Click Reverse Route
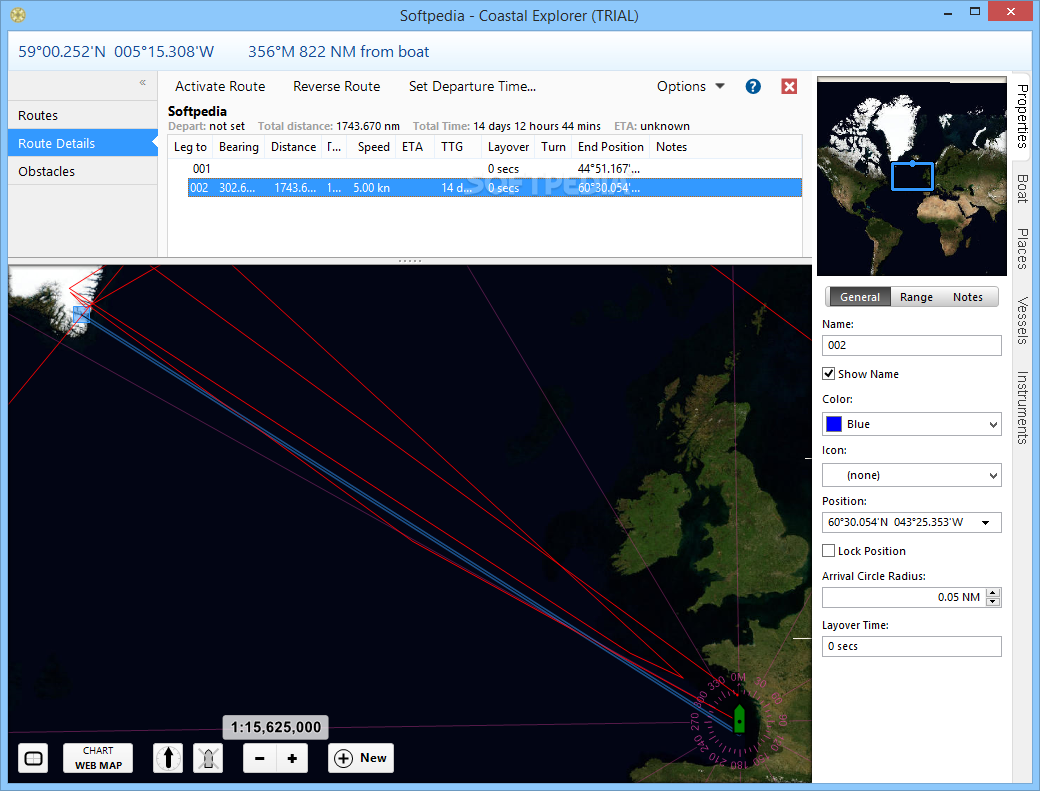The width and height of the screenshot is (1040, 791). coord(336,86)
